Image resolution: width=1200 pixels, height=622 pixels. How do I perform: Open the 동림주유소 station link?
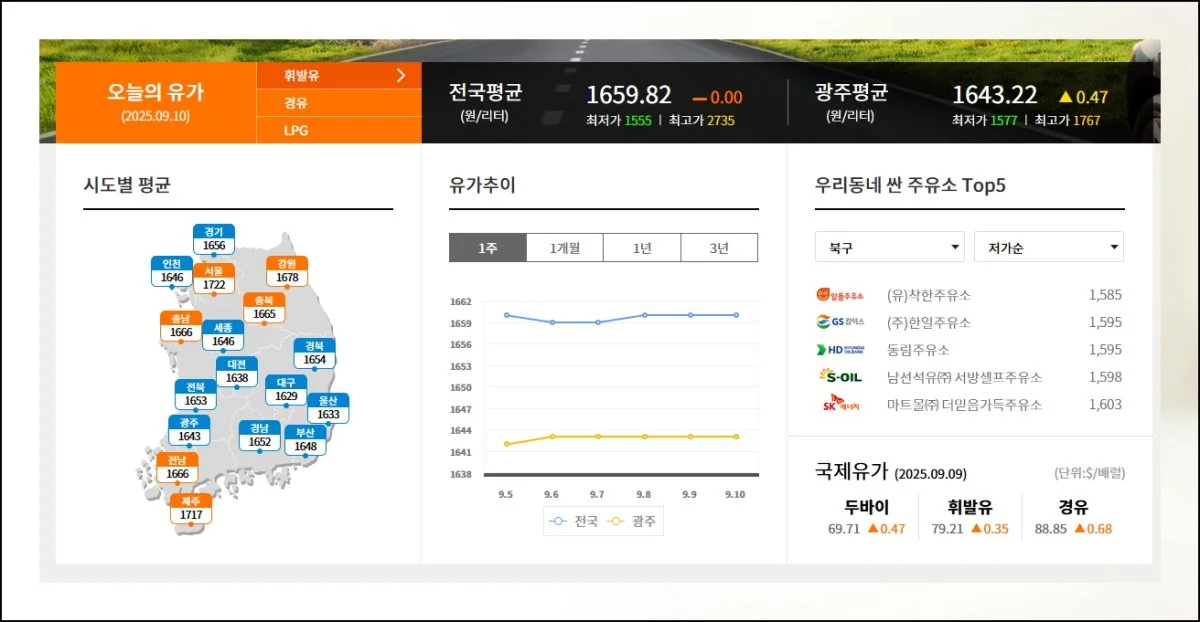[918, 350]
